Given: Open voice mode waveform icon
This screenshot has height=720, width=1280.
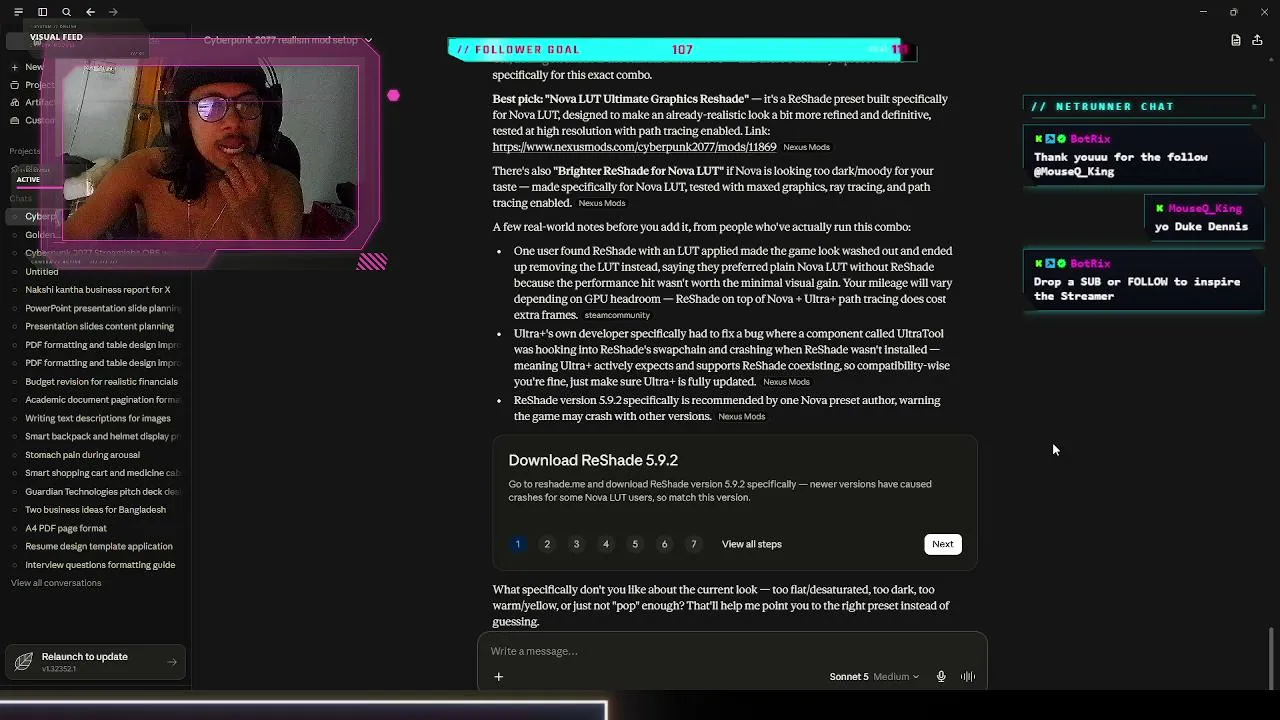Looking at the screenshot, I should click(x=968, y=677).
